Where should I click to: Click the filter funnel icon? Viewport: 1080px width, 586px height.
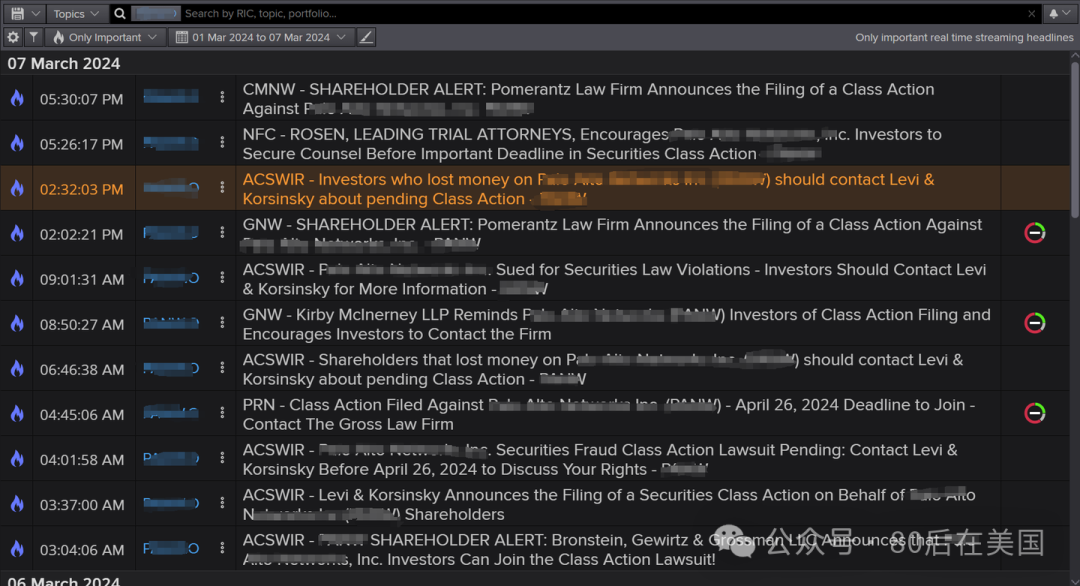(33, 37)
